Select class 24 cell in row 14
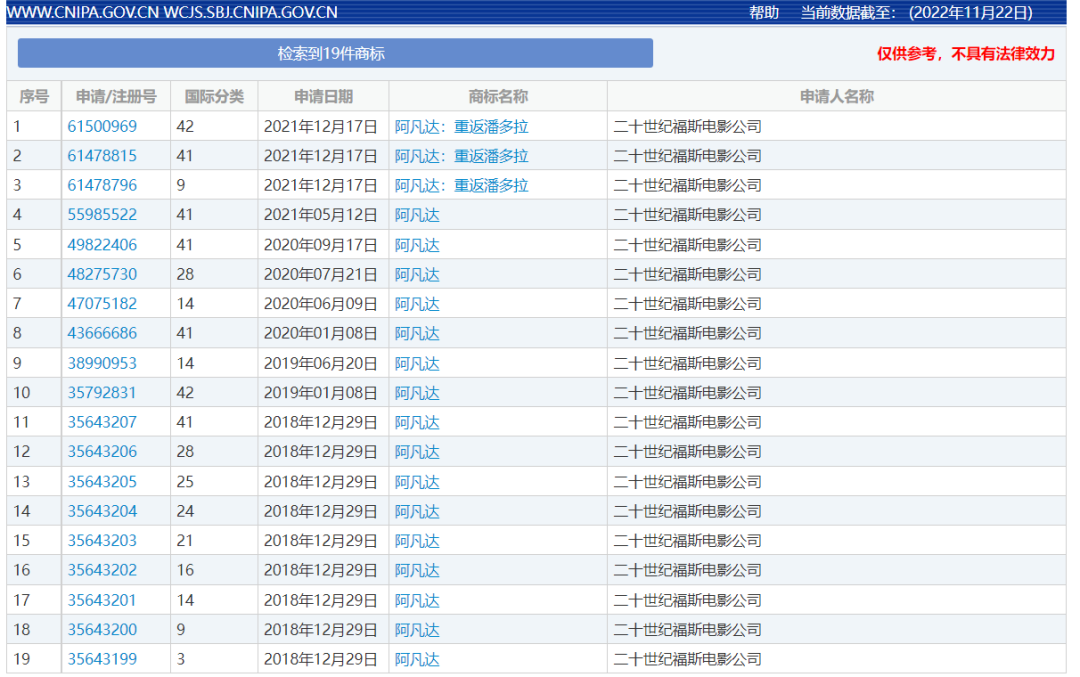 (x=214, y=512)
